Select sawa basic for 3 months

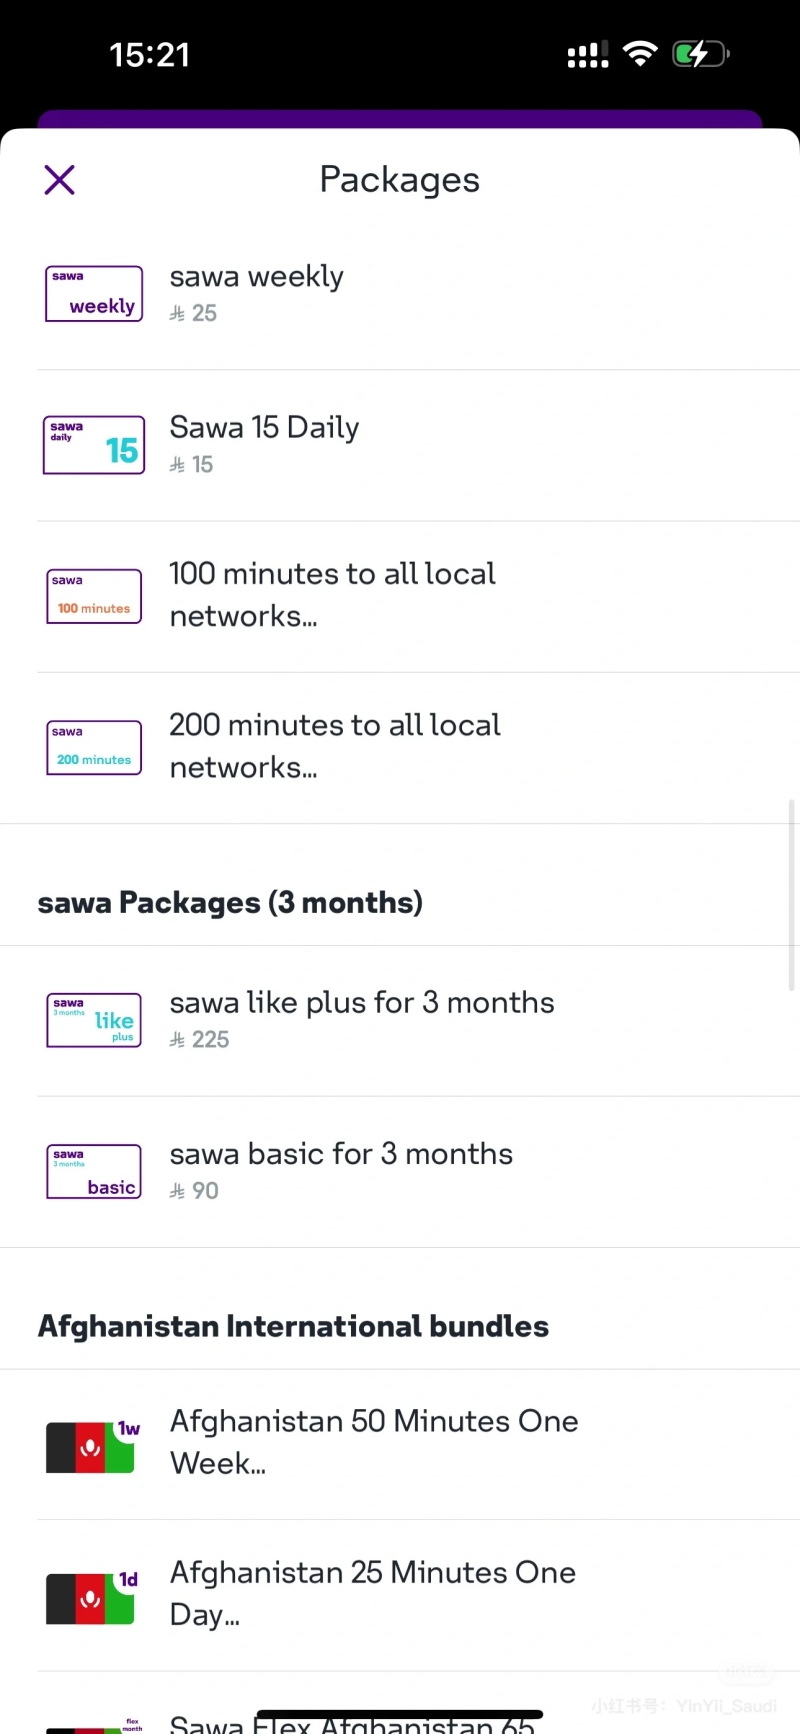click(x=418, y=1172)
